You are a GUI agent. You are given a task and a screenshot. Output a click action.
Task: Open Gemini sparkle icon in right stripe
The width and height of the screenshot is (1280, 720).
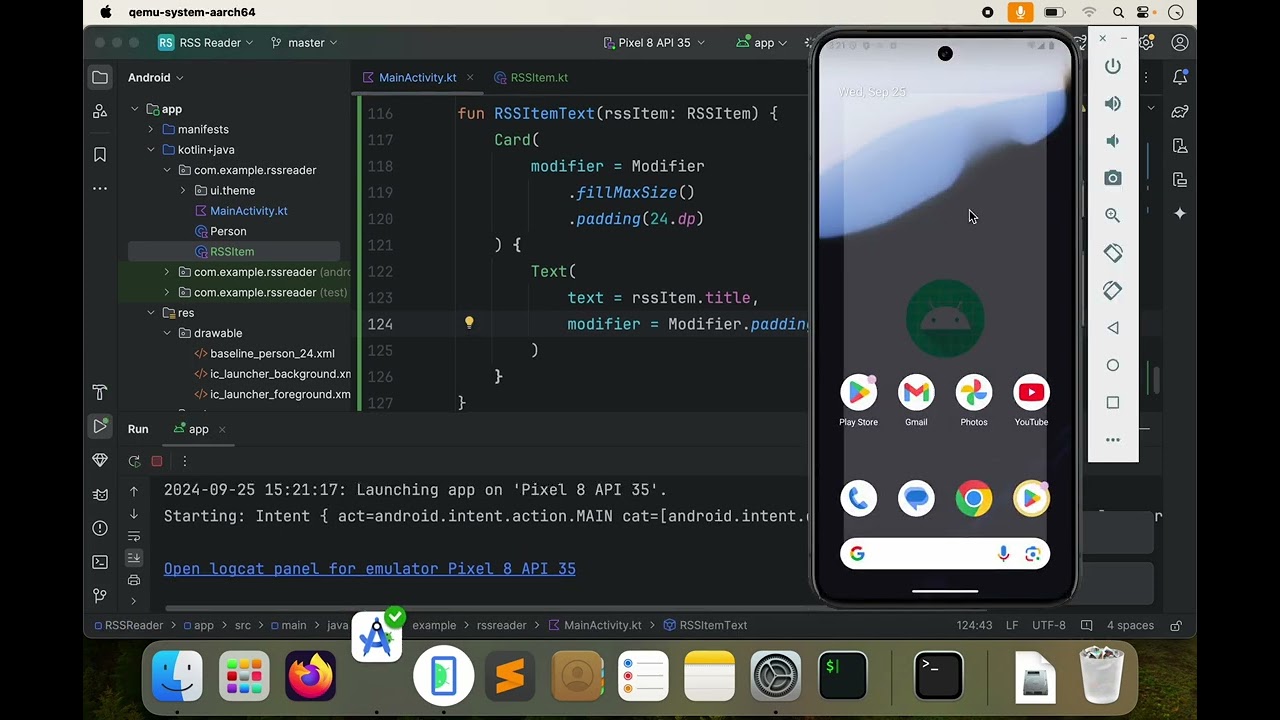tap(1180, 213)
